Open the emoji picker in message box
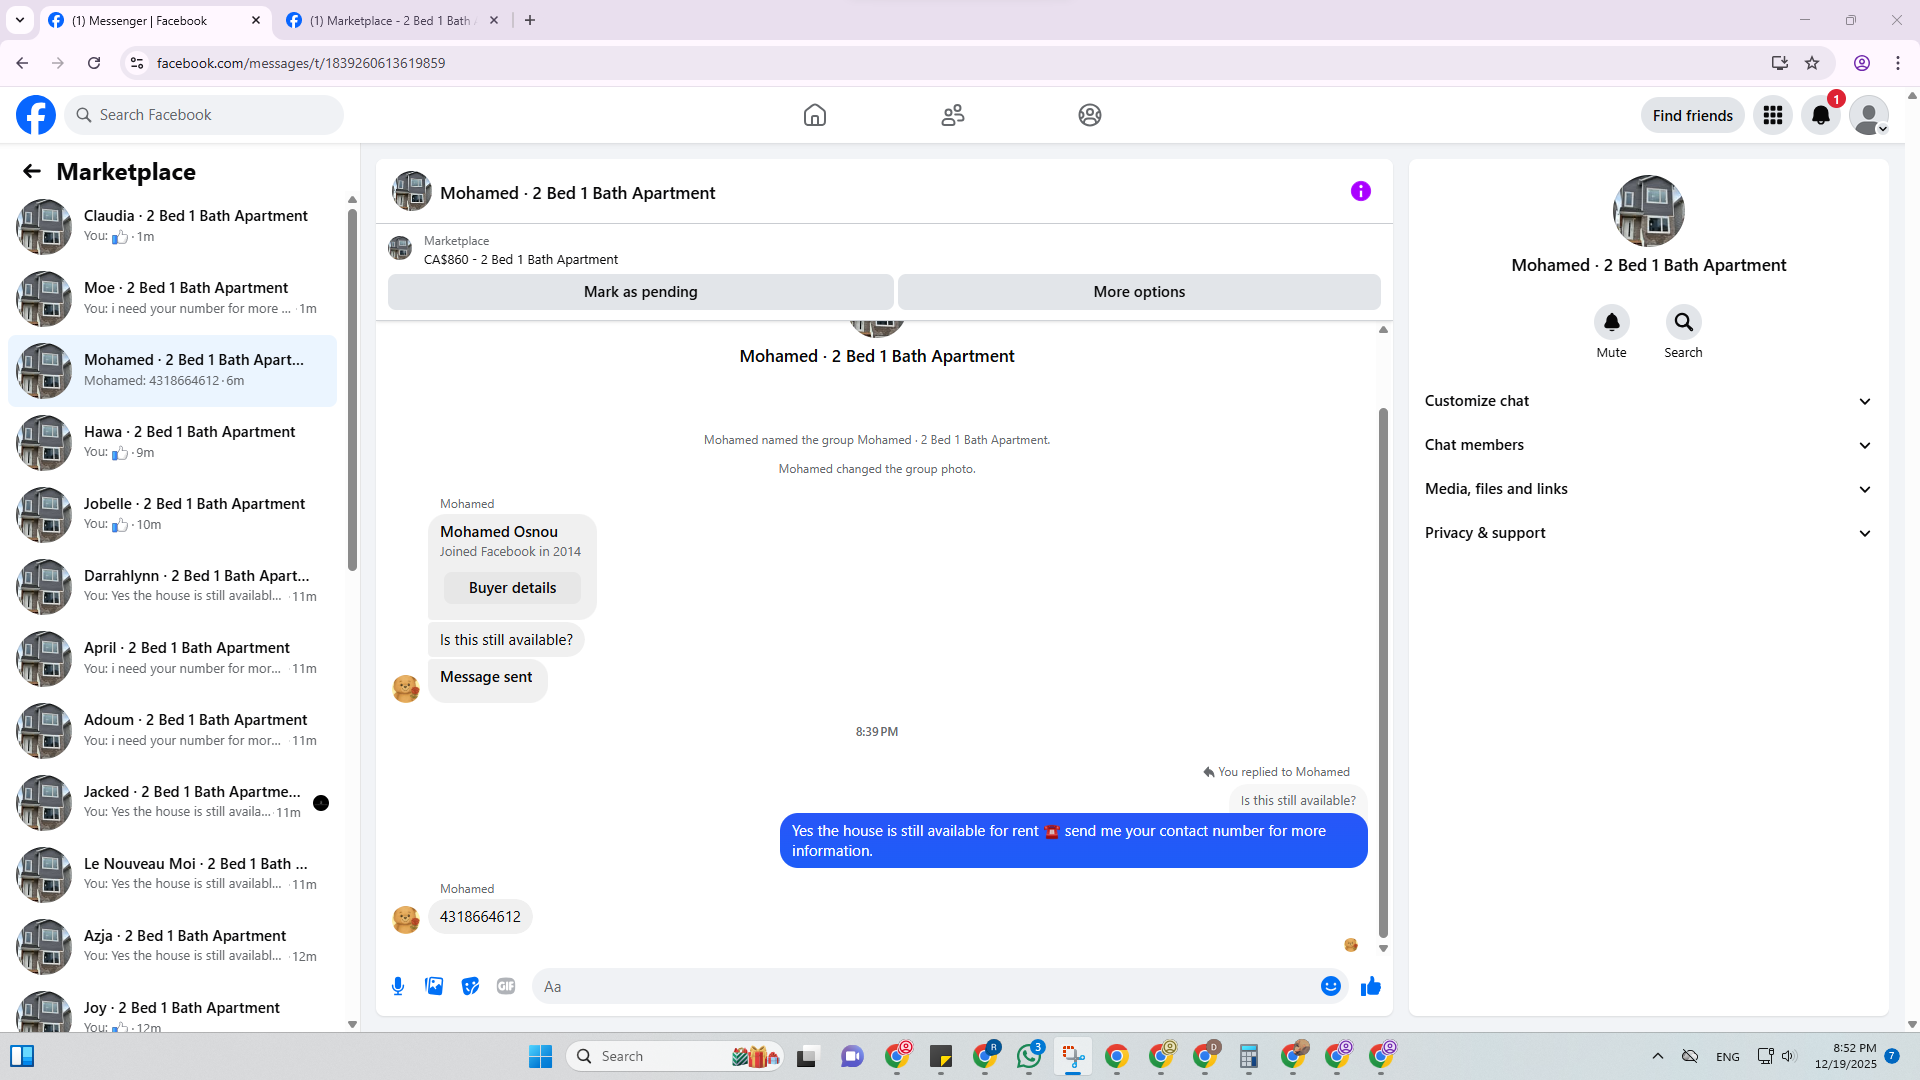The width and height of the screenshot is (1920, 1080). click(1330, 986)
